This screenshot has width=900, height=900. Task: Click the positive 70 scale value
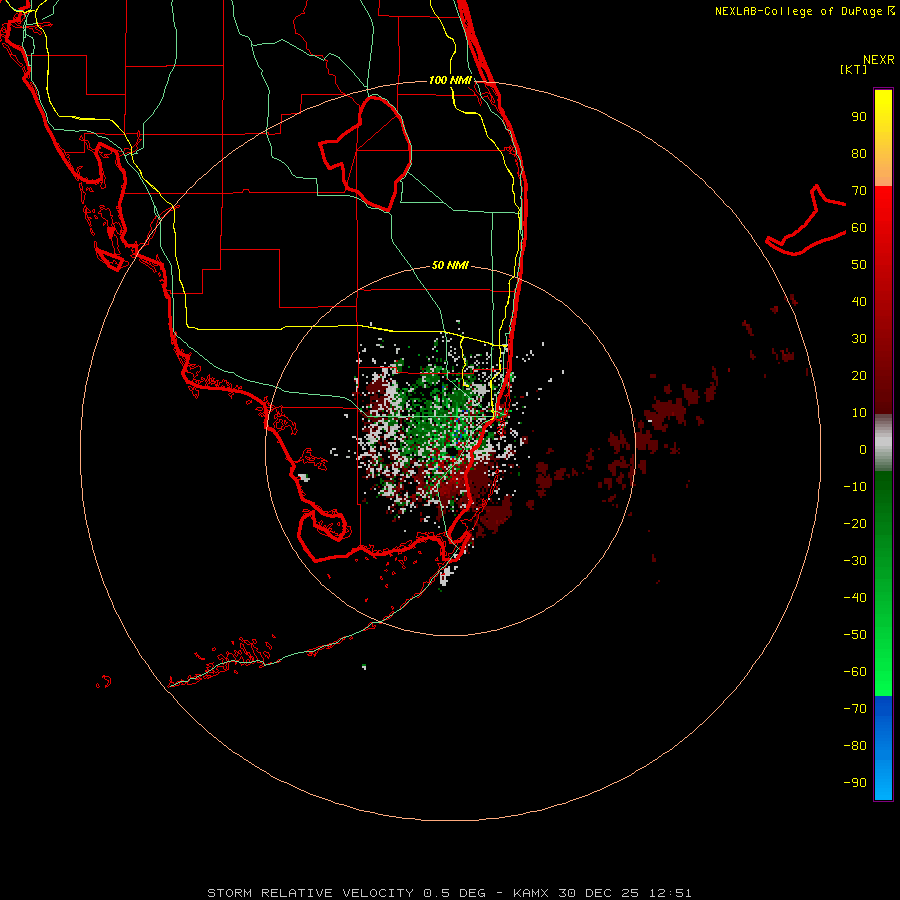[859, 191]
